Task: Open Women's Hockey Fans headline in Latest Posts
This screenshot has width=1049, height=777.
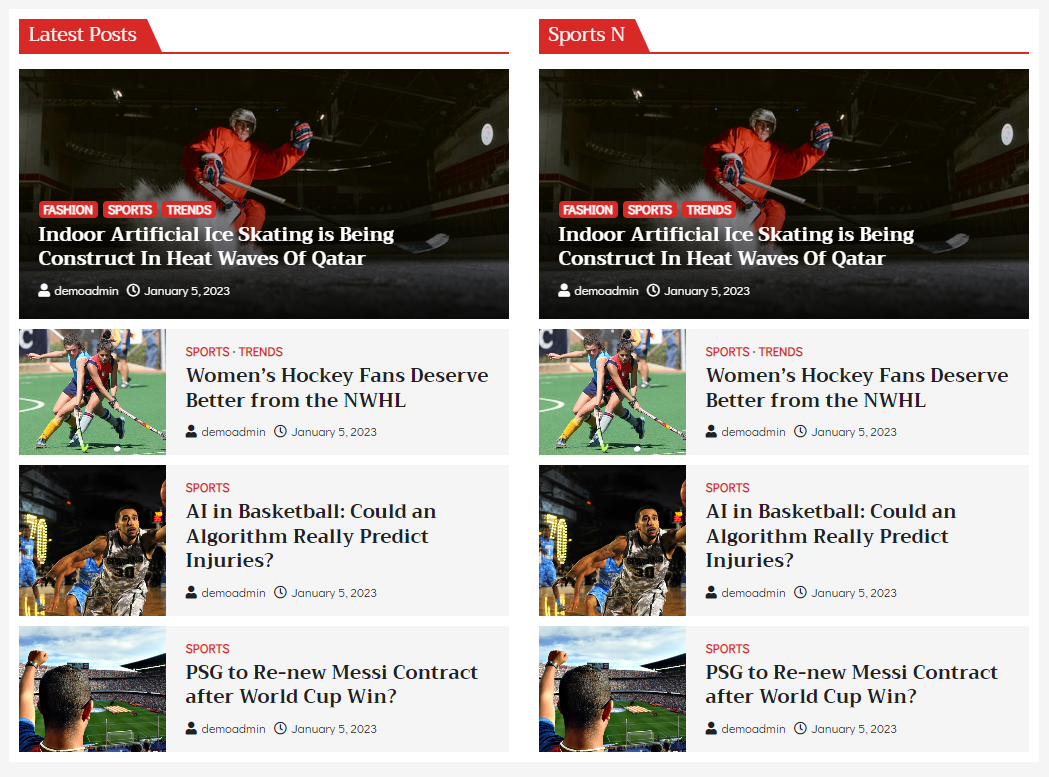Action: coord(337,387)
